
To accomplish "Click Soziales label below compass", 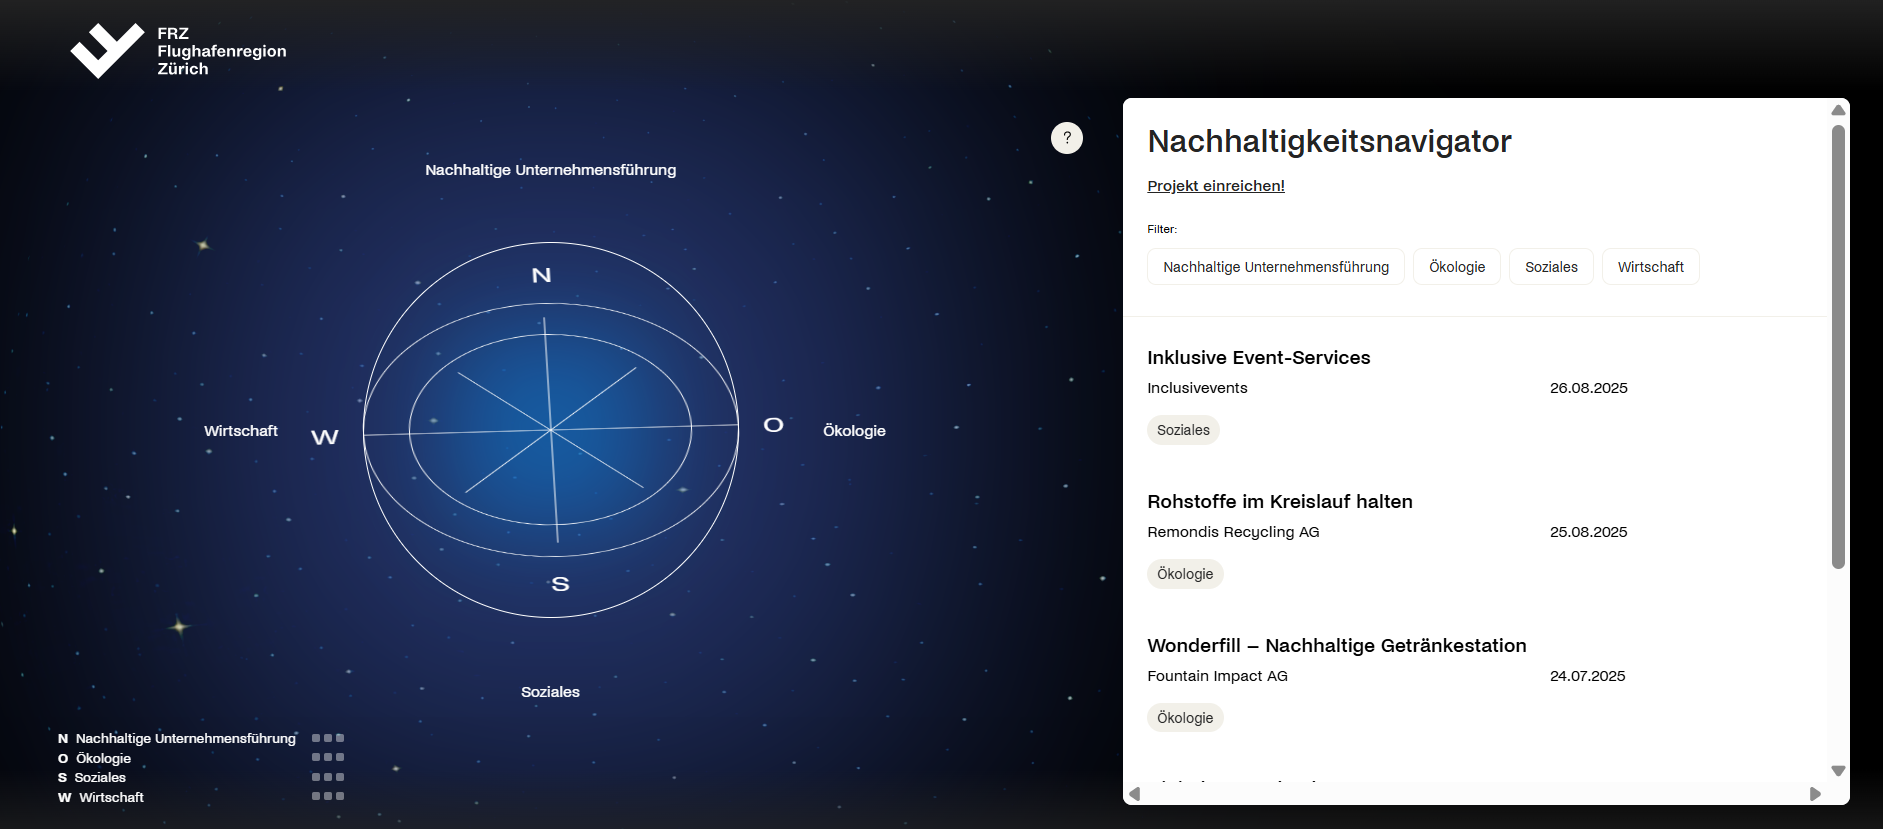I will [x=550, y=692].
